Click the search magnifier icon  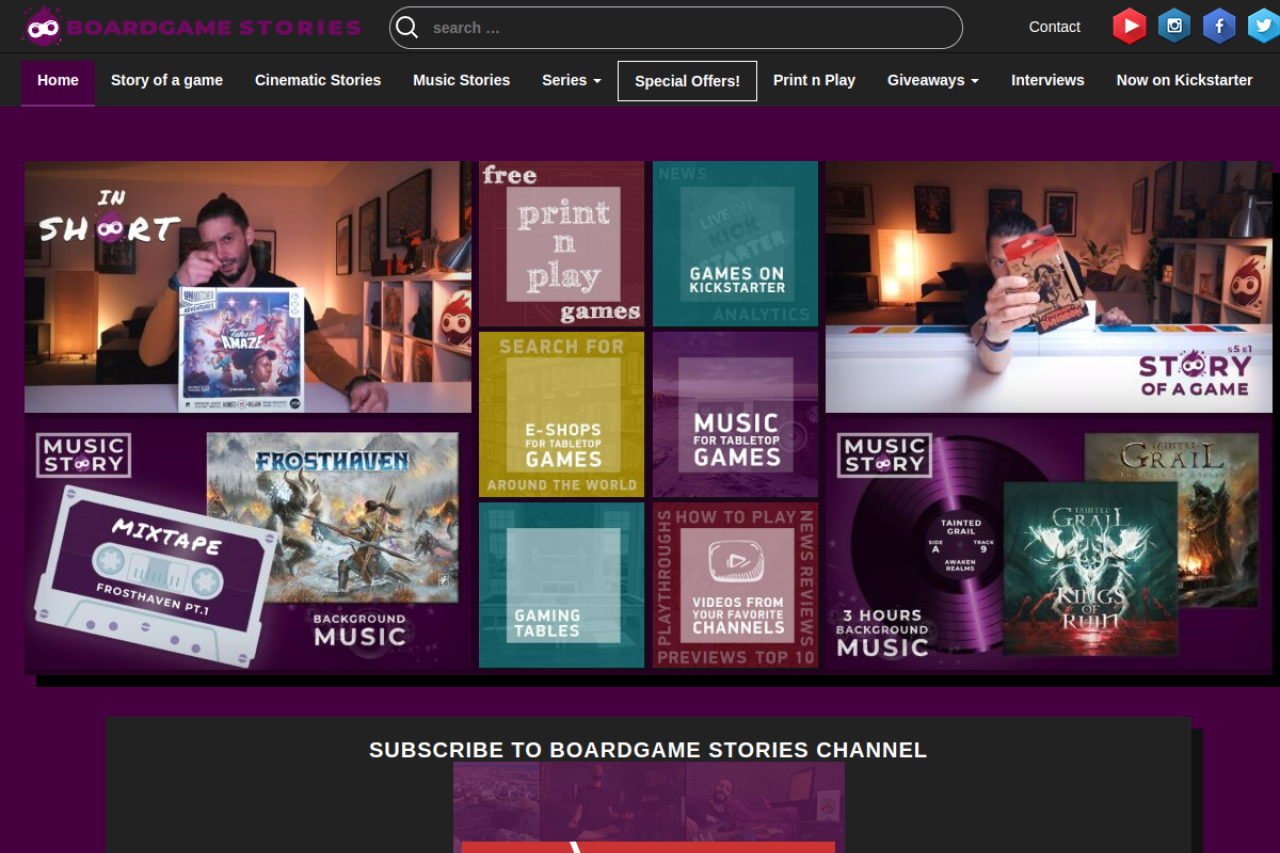pos(407,28)
